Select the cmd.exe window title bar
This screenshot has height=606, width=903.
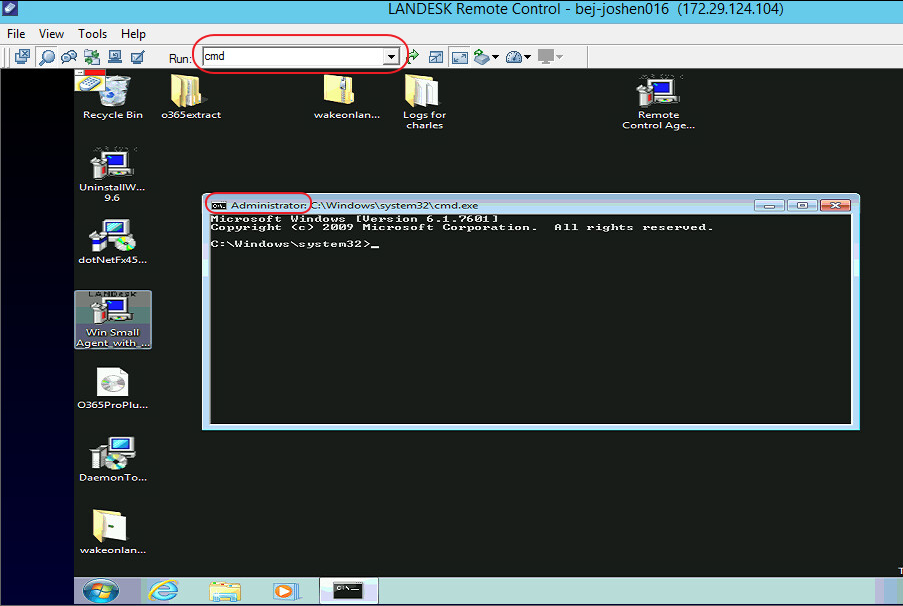450,204
